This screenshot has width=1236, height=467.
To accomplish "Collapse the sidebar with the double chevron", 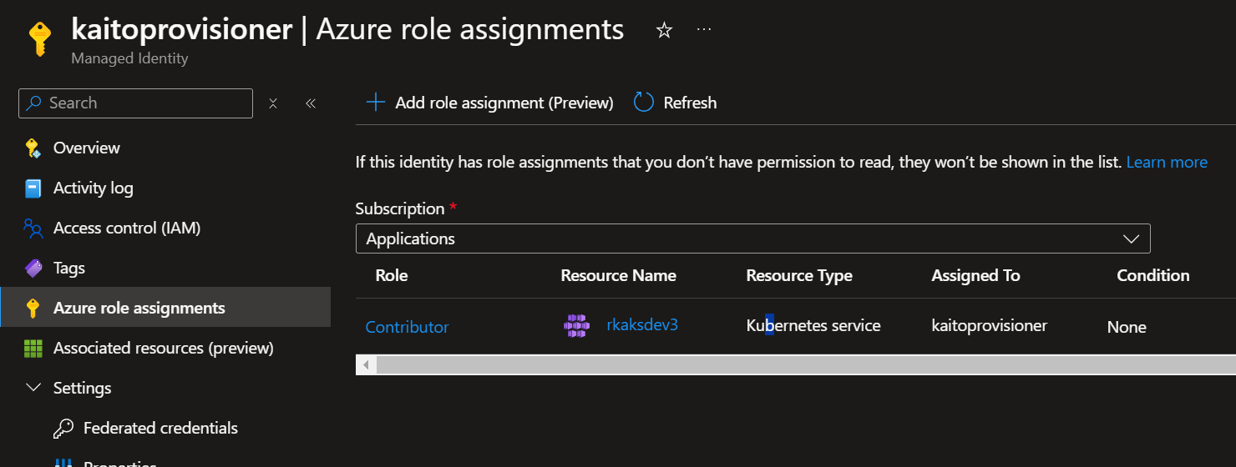I will [x=310, y=103].
